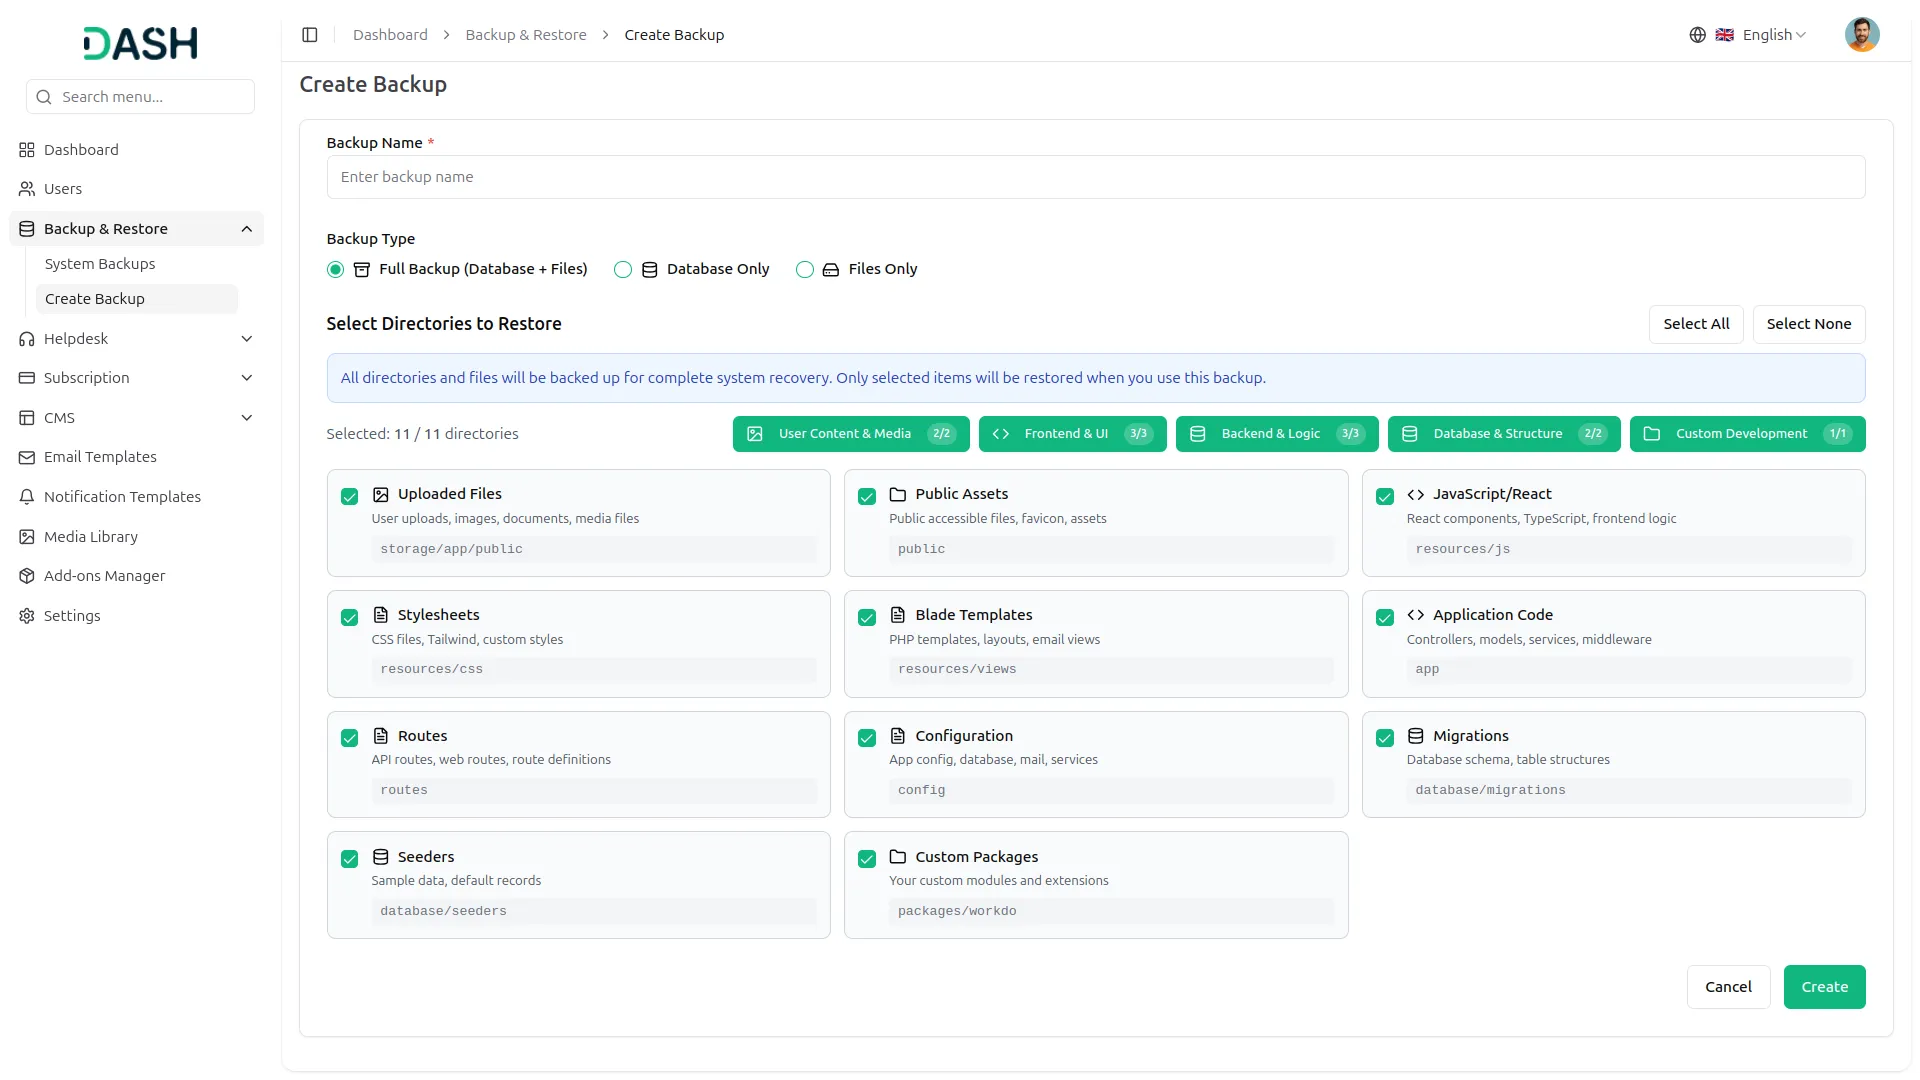Select the globe language icon in header
Screen dimensions: 1920x1080
point(1697,34)
